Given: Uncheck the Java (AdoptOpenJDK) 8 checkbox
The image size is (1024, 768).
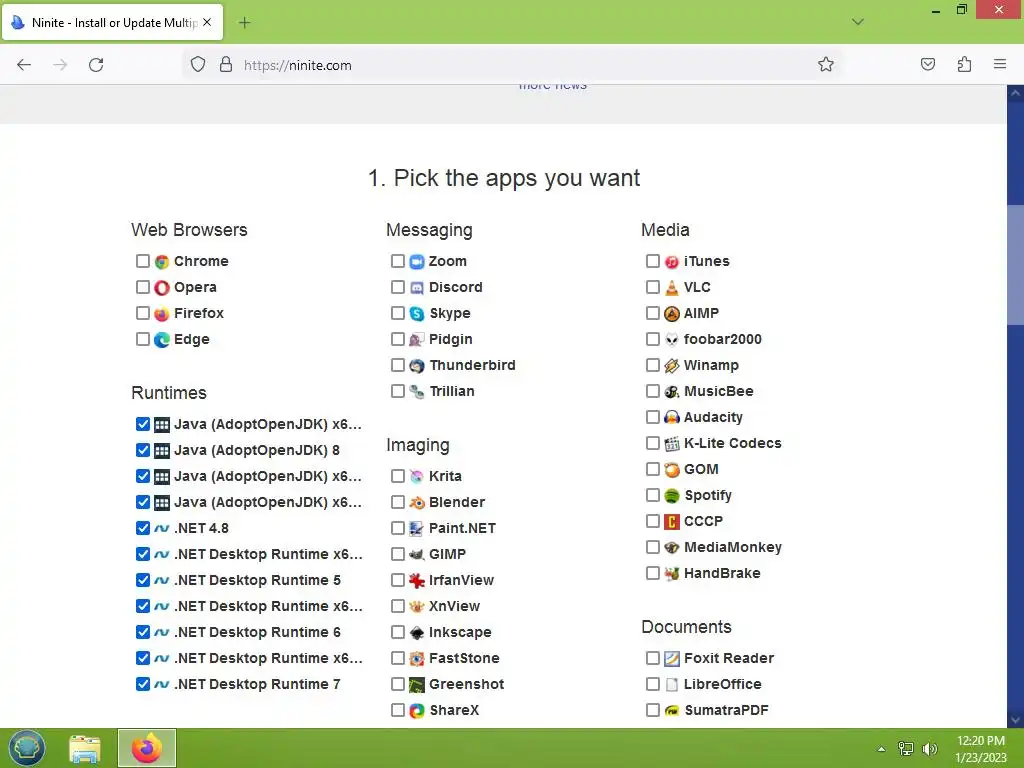Looking at the screenshot, I should coord(142,450).
